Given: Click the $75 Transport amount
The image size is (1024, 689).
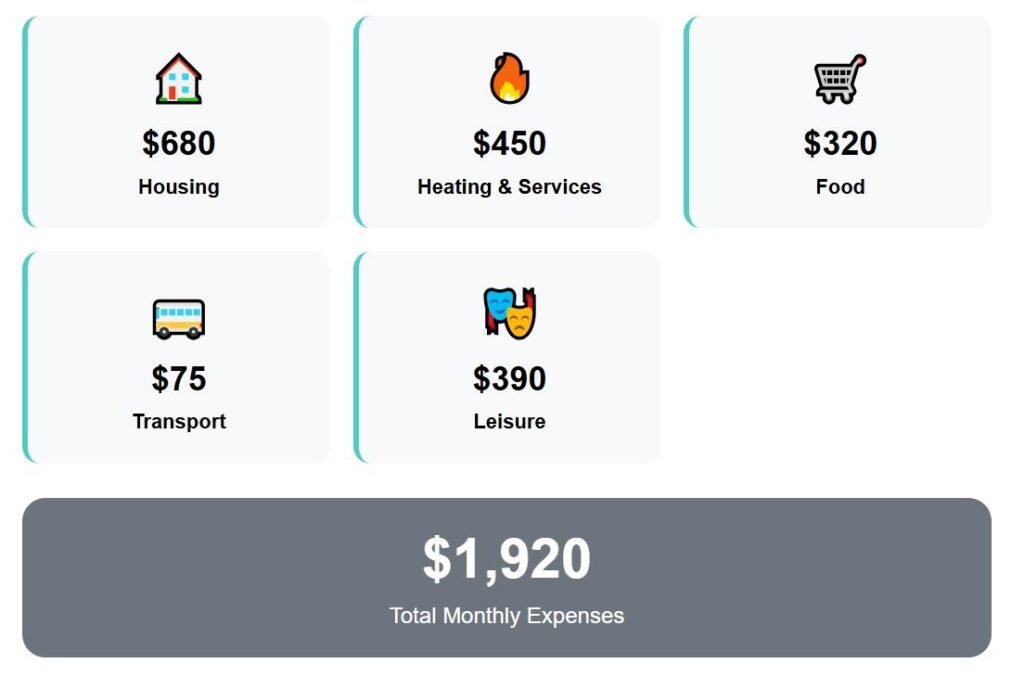Looking at the screenshot, I should (x=179, y=379).
